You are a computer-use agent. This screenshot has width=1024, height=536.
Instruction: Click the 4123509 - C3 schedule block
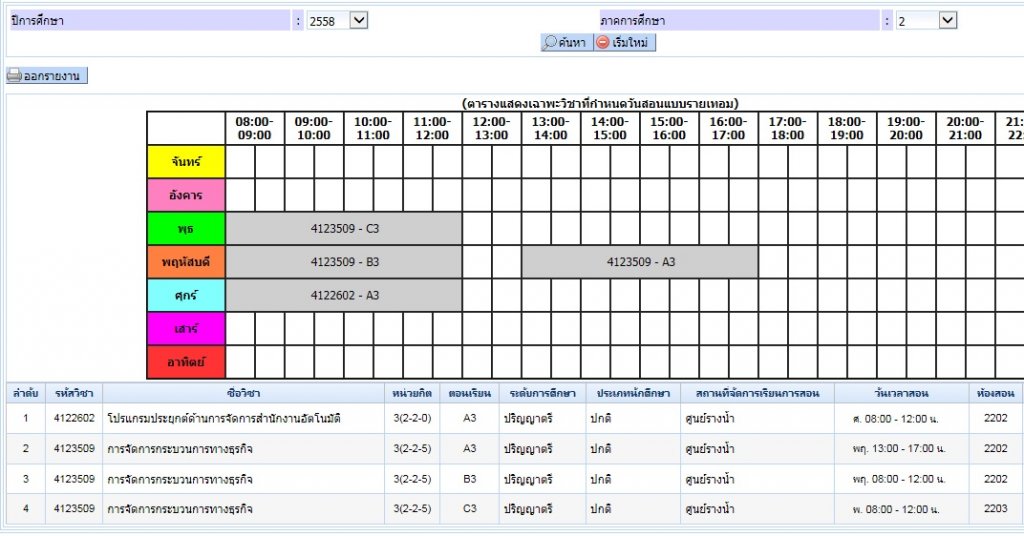[344, 229]
